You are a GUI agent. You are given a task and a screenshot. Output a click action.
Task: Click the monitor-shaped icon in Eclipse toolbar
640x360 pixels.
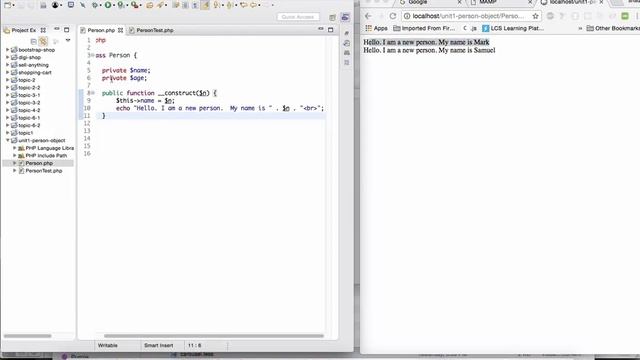pyautogui.click(x=71, y=5)
